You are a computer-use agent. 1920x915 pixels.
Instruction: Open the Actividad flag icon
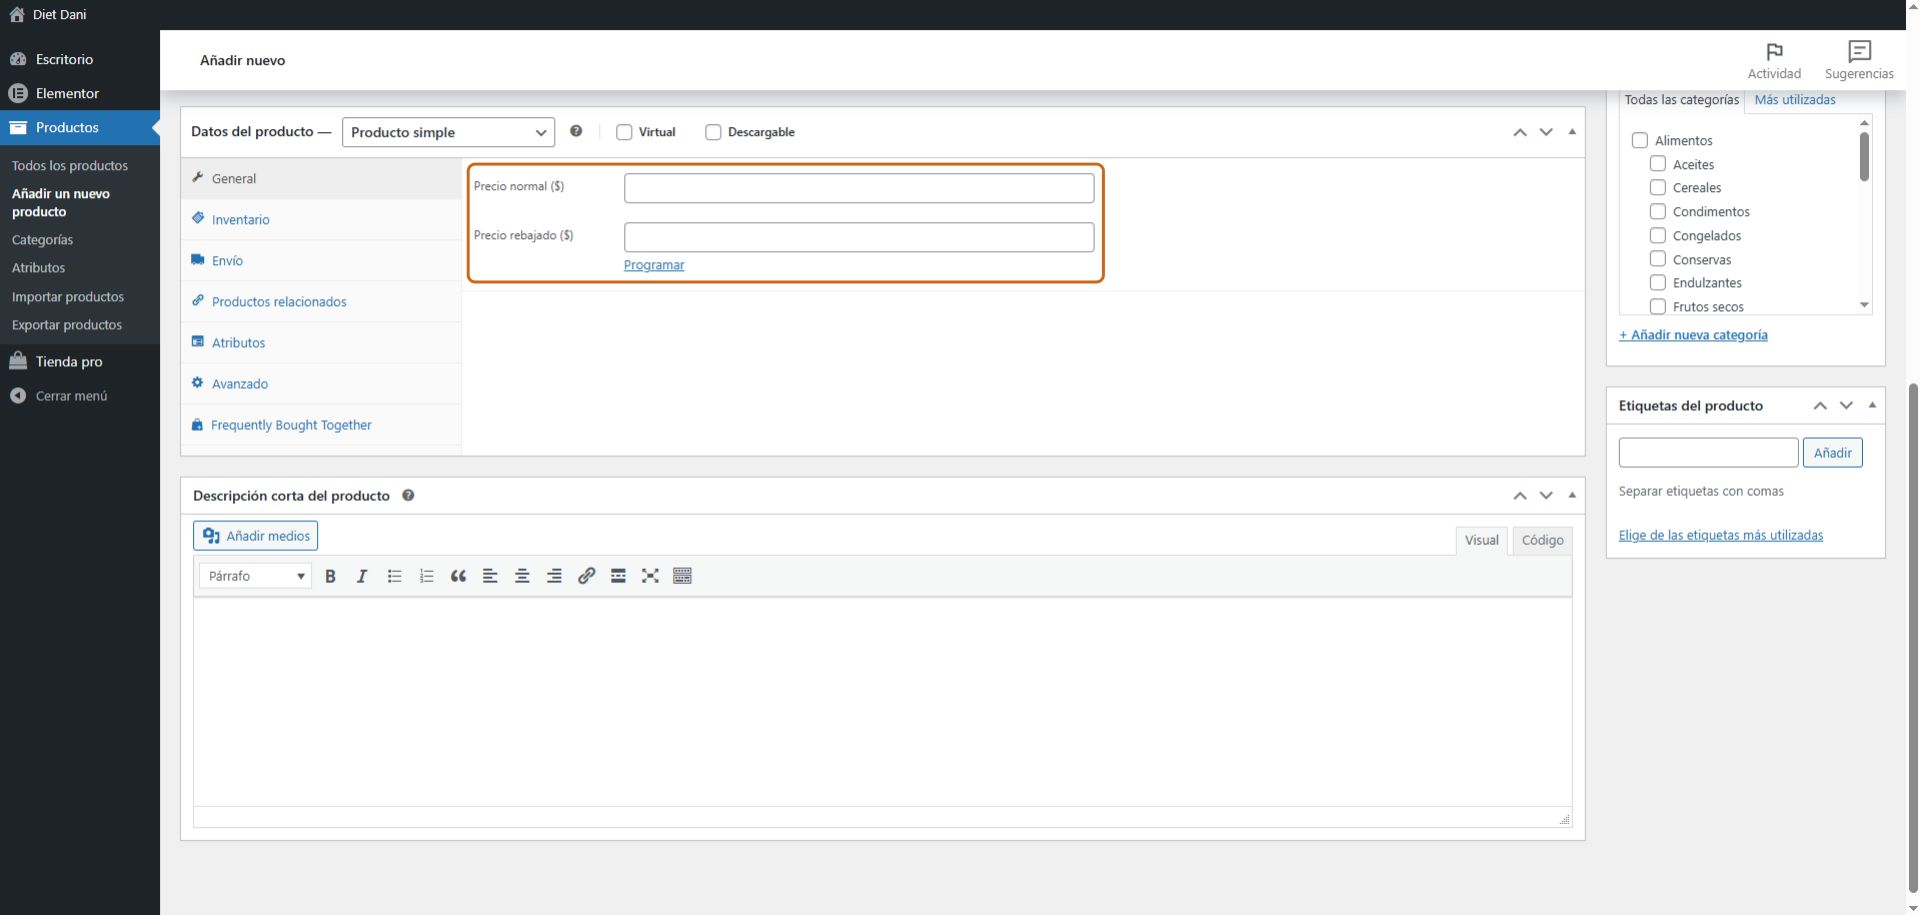click(1774, 52)
